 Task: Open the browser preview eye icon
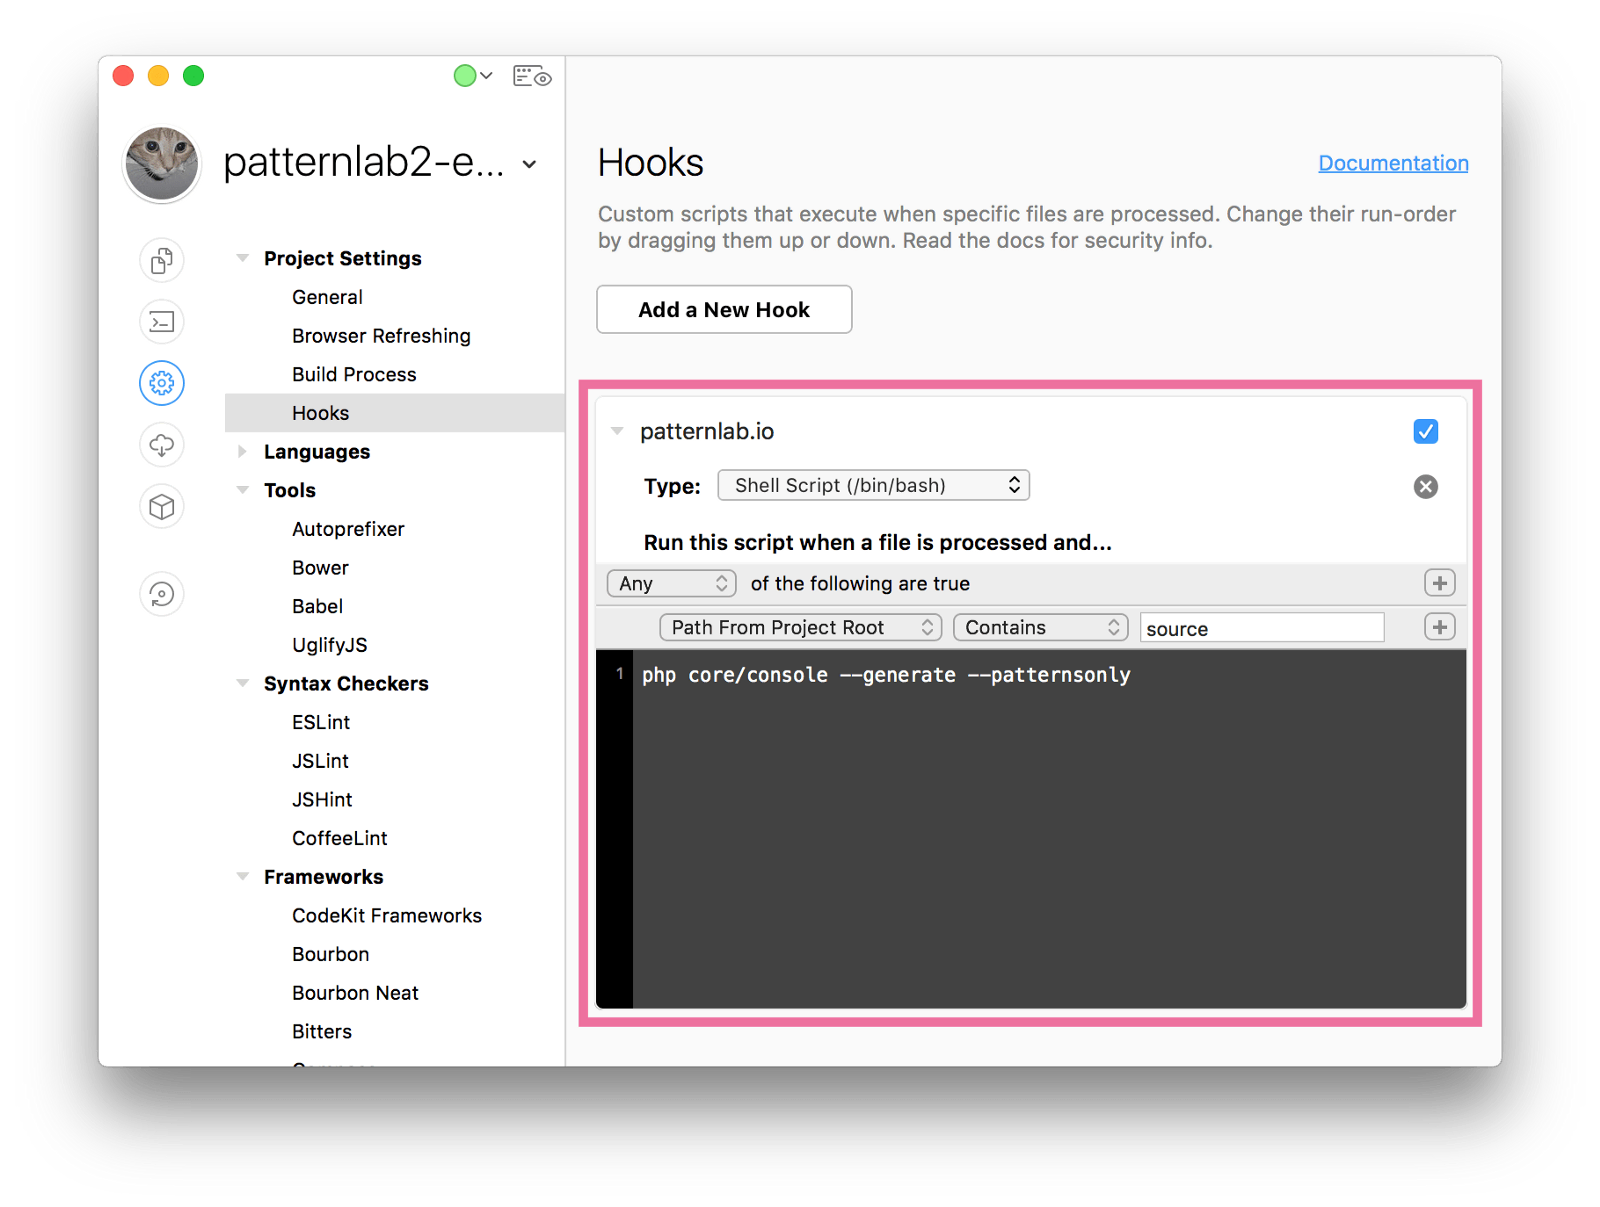531,75
